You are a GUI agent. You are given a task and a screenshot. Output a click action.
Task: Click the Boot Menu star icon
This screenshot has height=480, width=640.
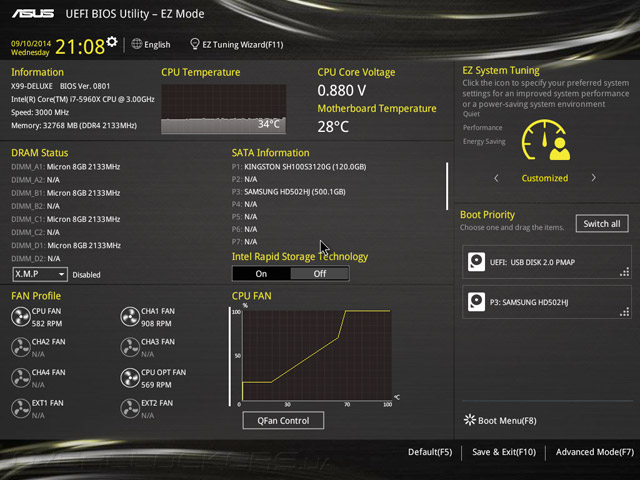click(470, 420)
